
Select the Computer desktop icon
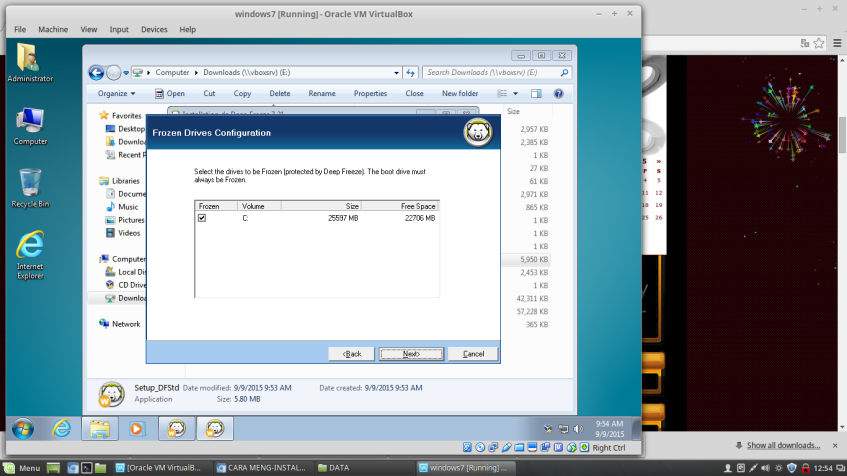(x=30, y=126)
